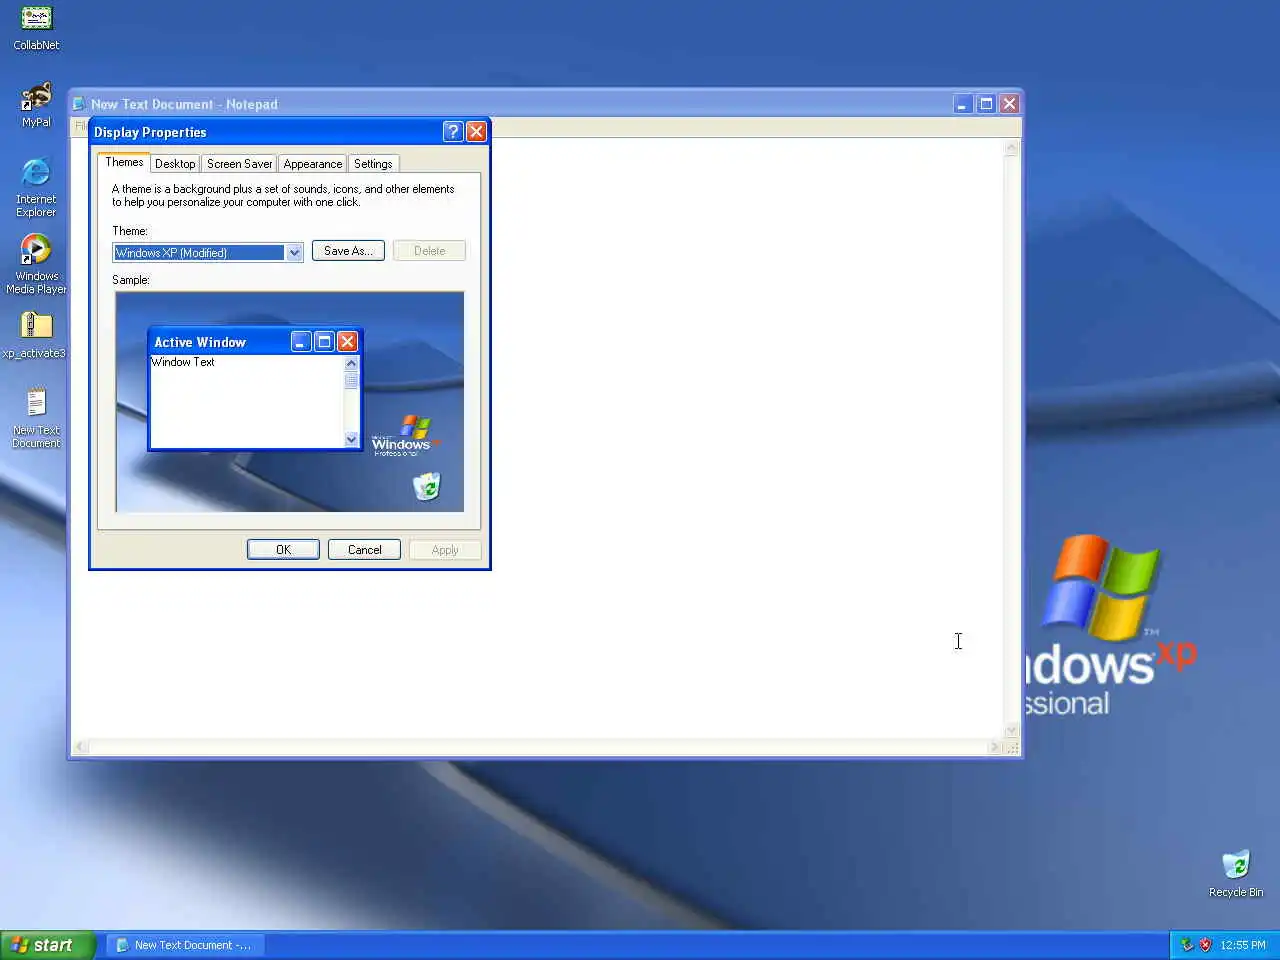
Task: Click the Save As... button
Action: 348,251
